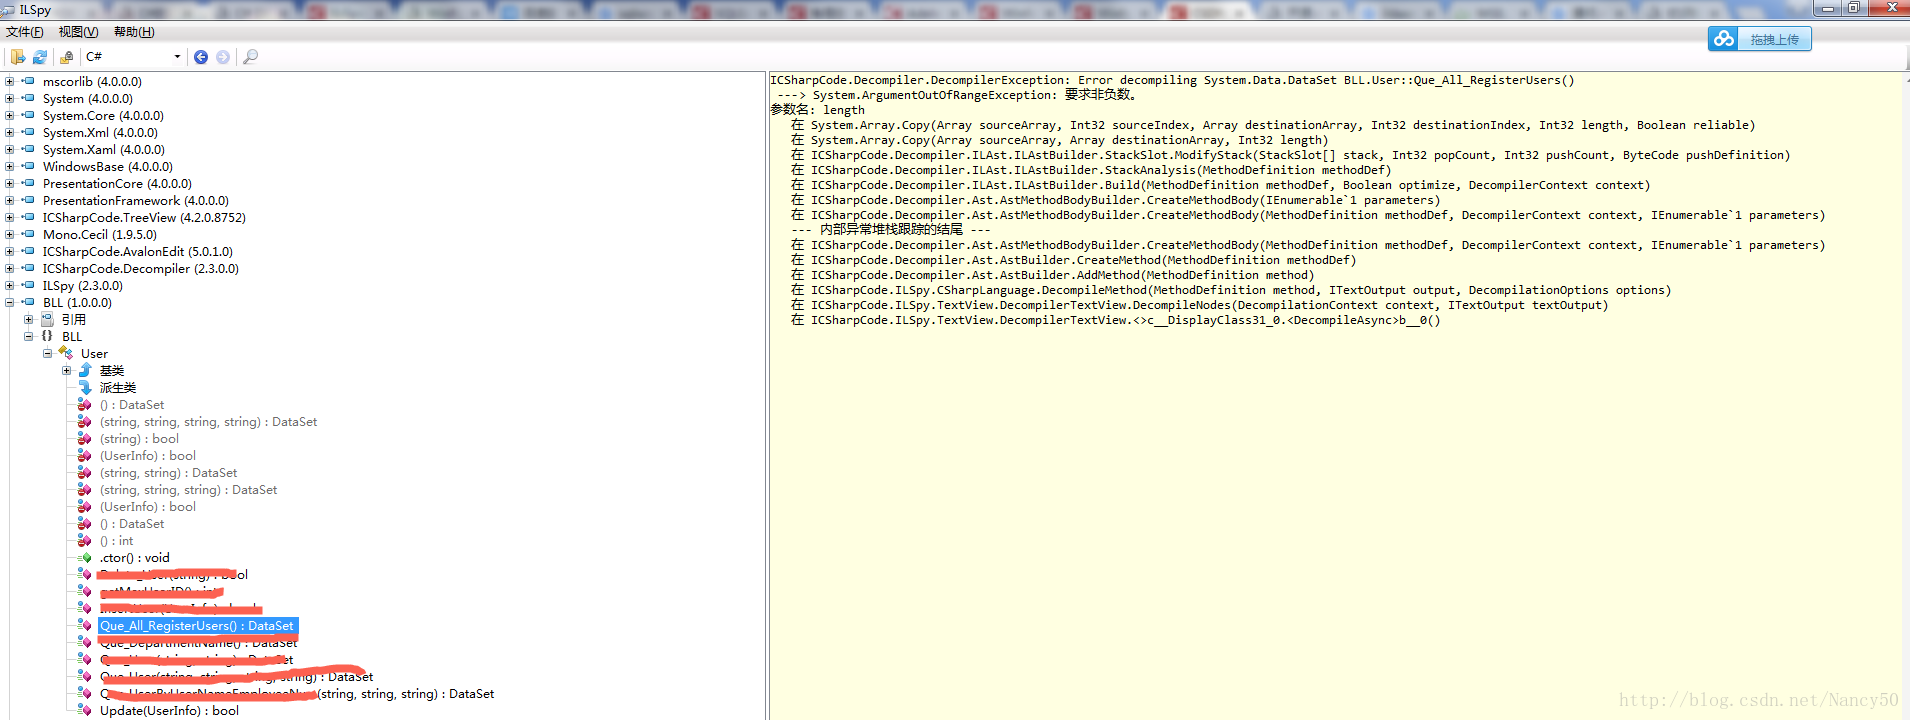Open the 视图(V) menu
The height and width of the screenshot is (720, 1910).
pos(78,32)
